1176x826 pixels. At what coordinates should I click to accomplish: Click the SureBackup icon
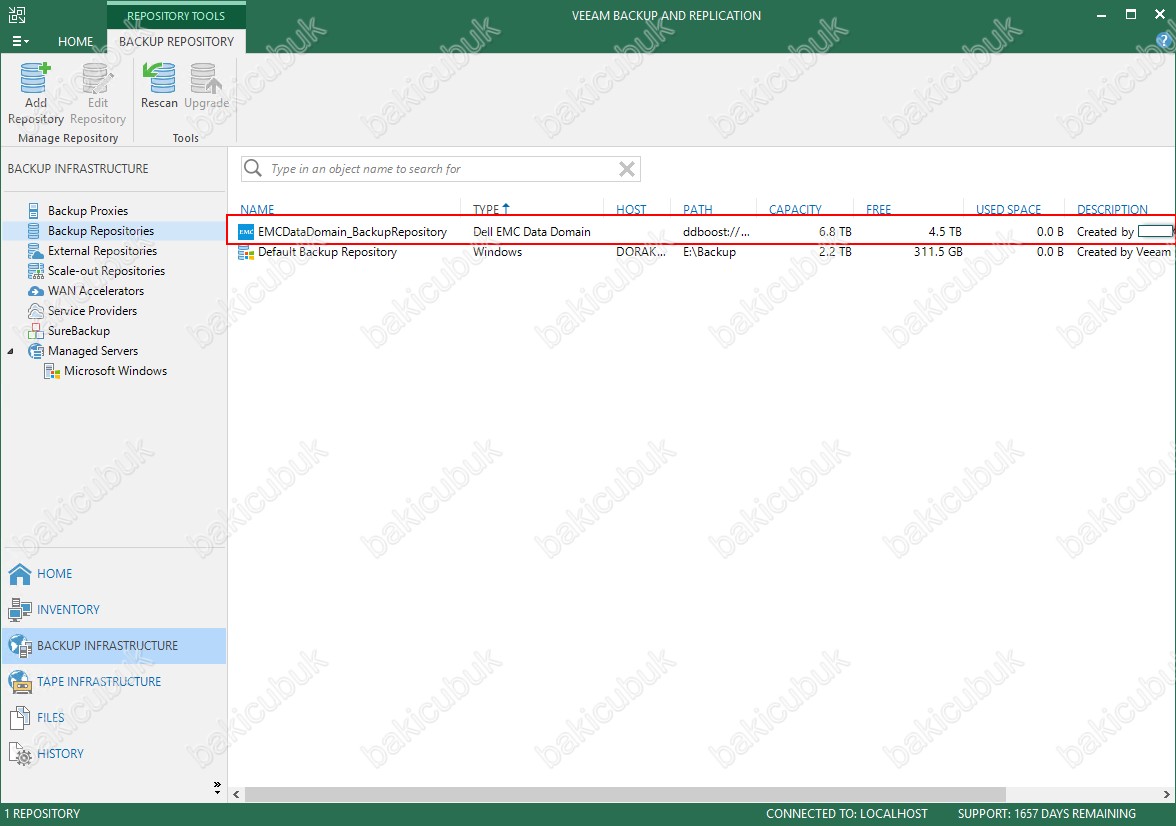coord(35,331)
